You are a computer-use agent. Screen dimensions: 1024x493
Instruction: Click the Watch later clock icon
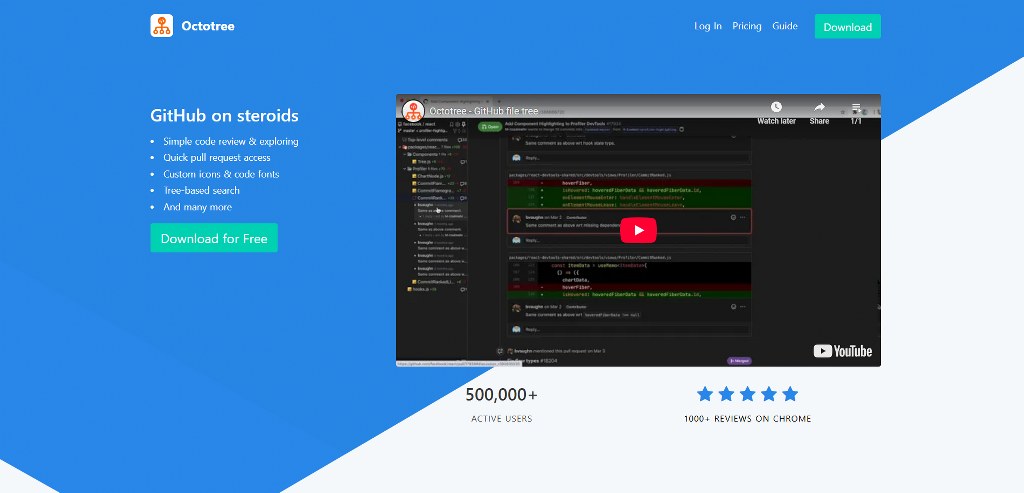tap(776, 107)
